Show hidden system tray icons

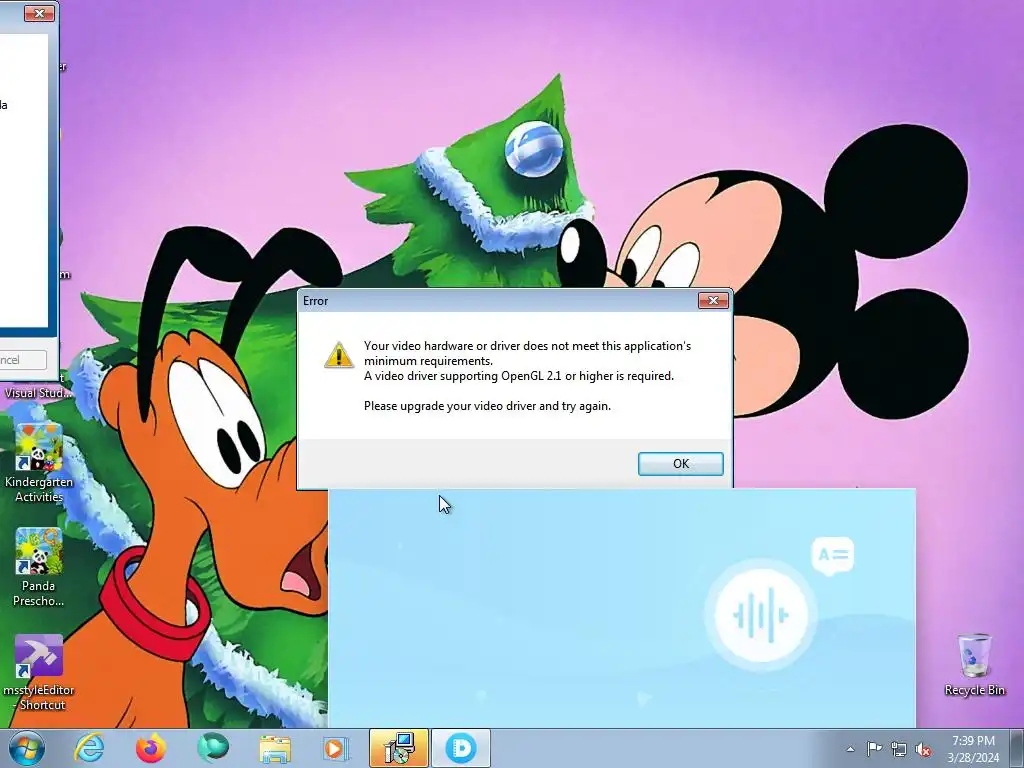[850, 749]
